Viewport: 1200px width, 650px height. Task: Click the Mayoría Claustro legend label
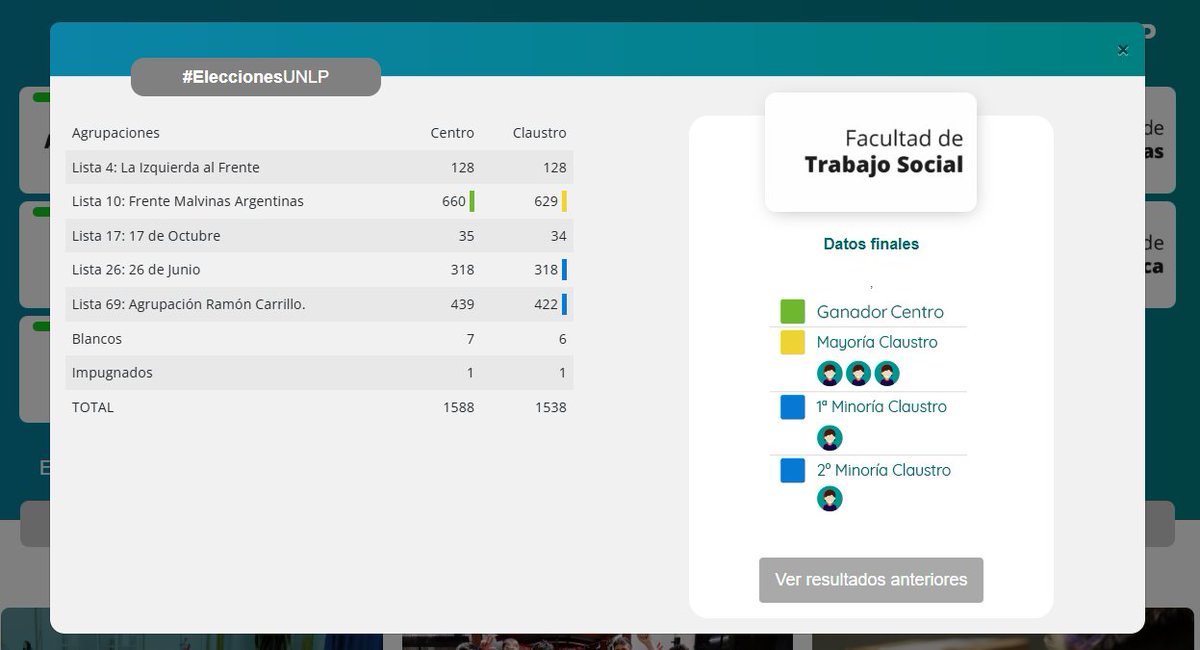(x=877, y=342)
